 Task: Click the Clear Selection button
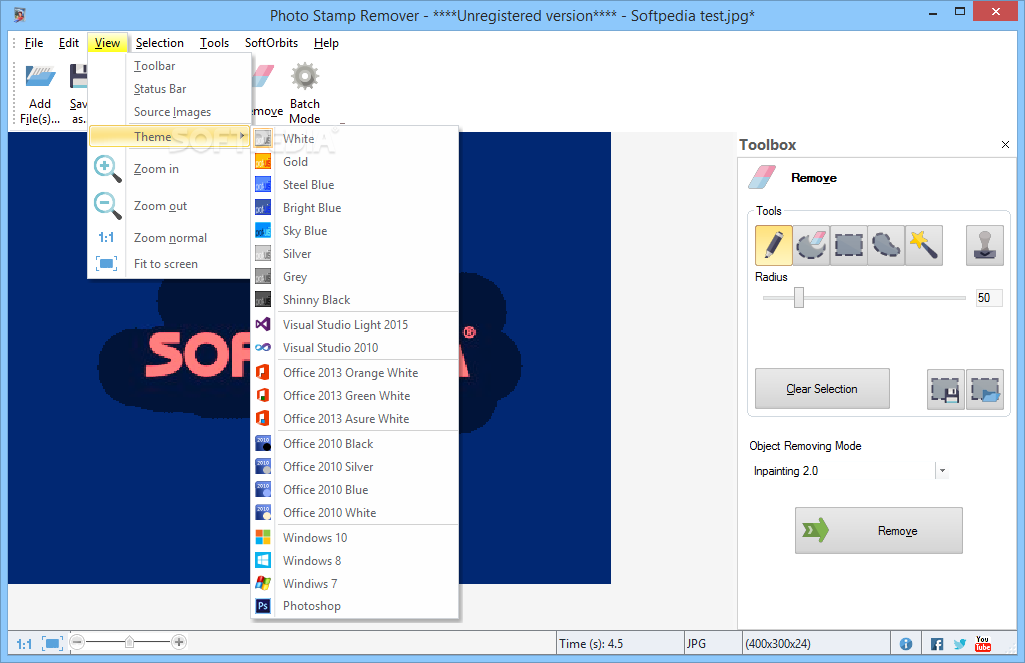822,389
